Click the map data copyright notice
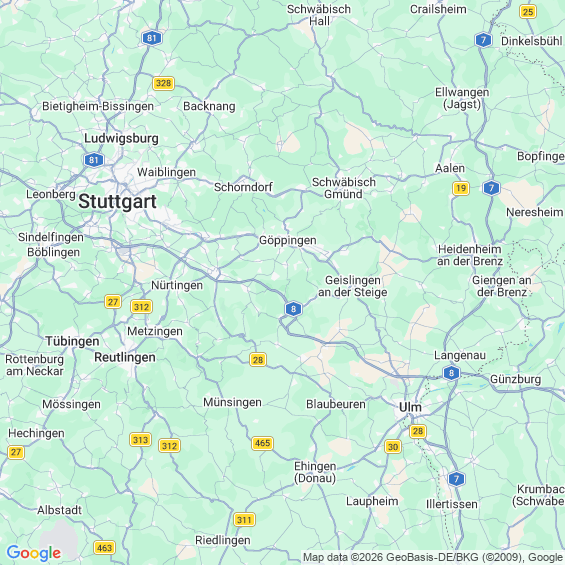The image size is (565, 565). click(433, 558)
